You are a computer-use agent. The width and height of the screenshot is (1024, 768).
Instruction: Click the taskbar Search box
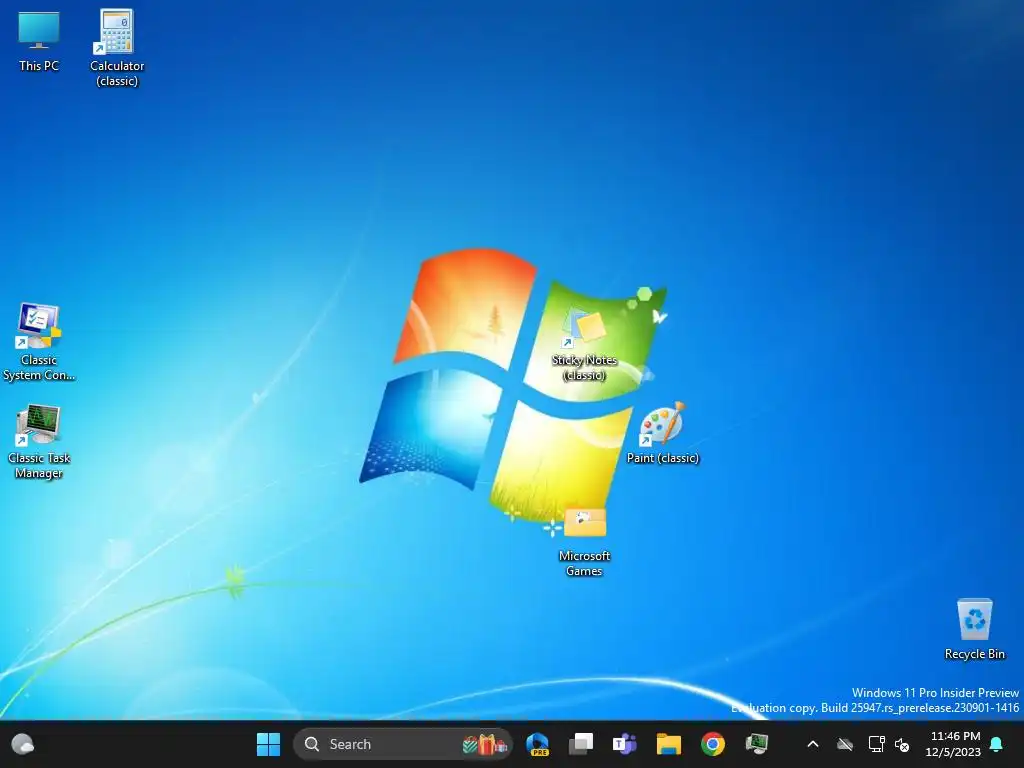click(x=403, y=744)
